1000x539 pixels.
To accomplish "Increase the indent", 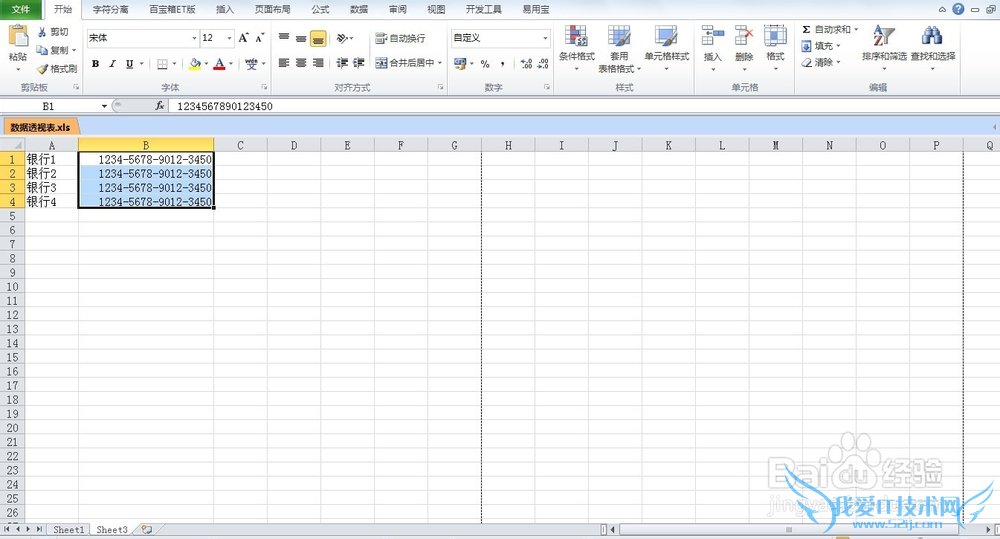I will (x=359, y=63).
